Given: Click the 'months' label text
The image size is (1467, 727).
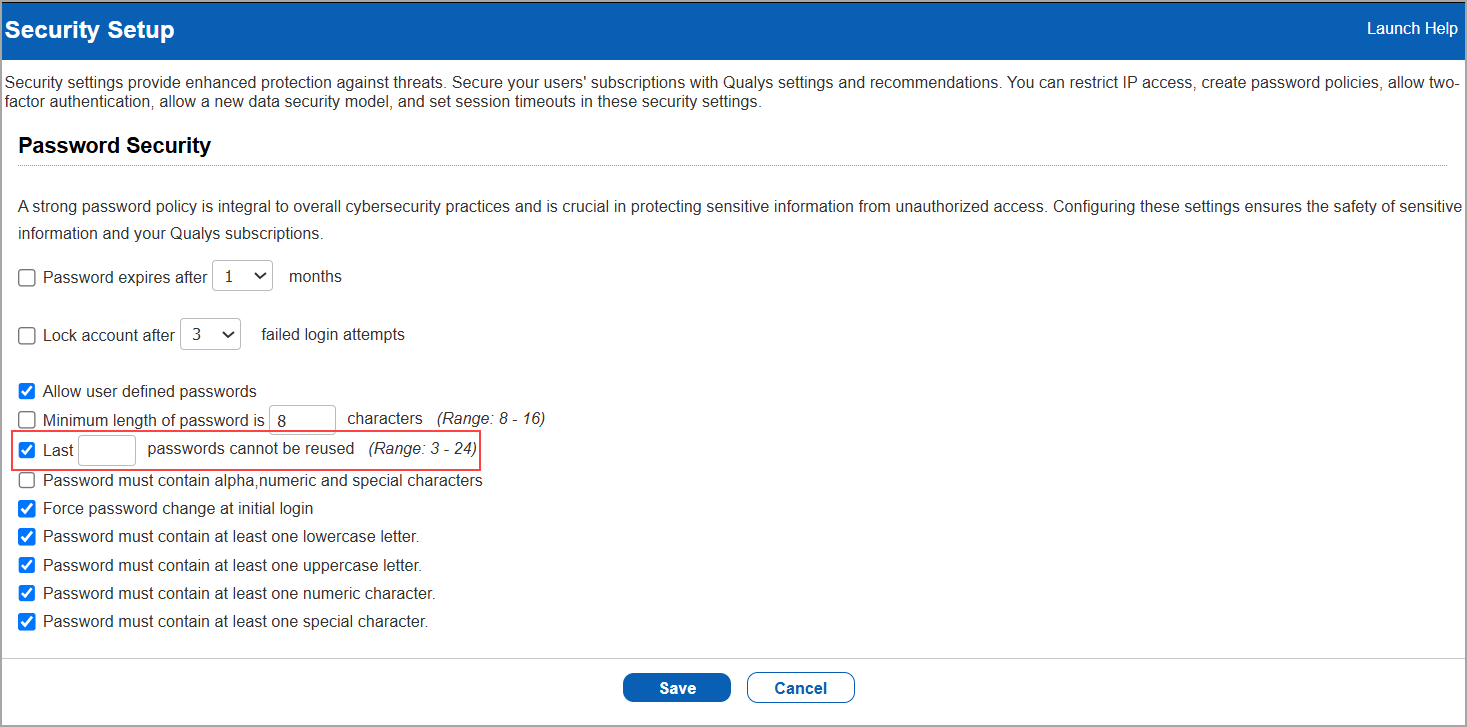Looking at the screenshot, I should [315, 277].
